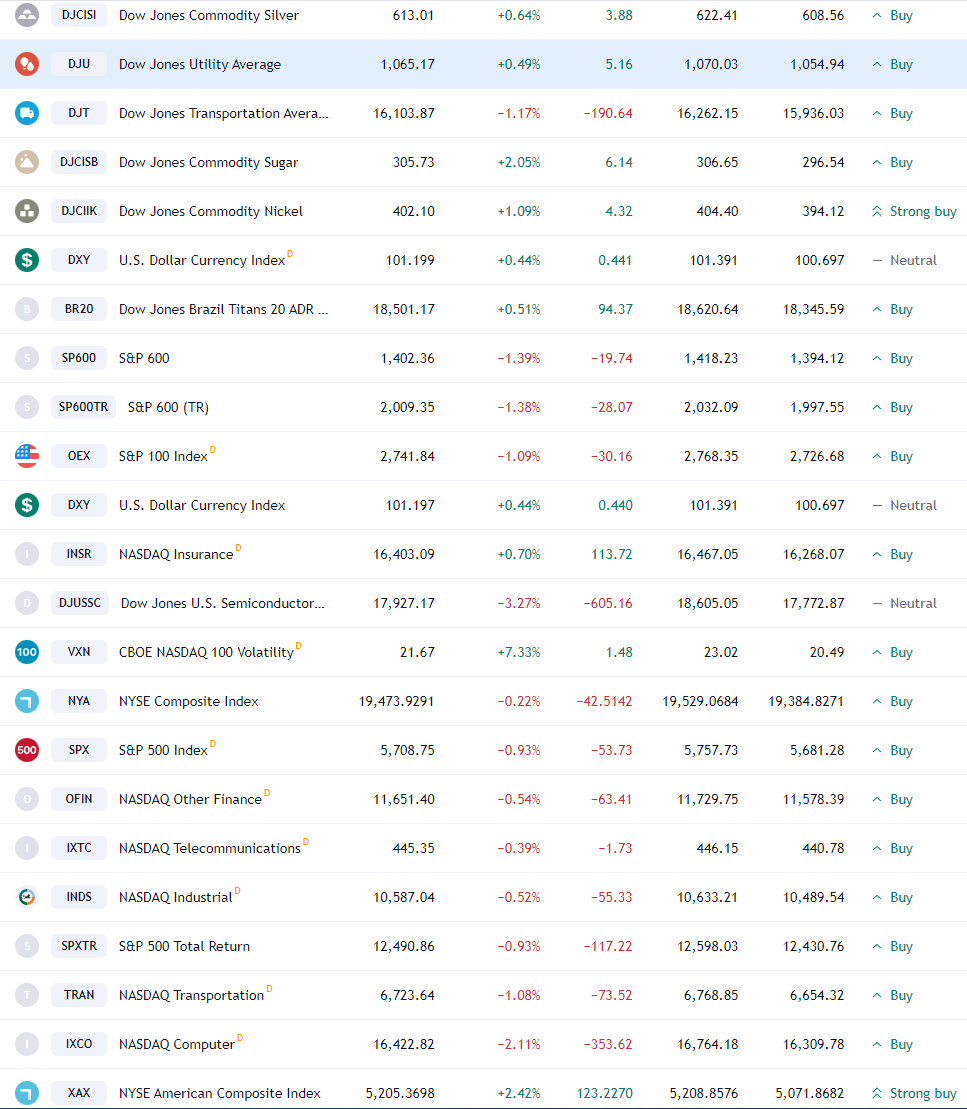Click price 402.10 in Nickel row
Image resolution: width=967 pixels, height=1109 pixels.
pos(414,211)
